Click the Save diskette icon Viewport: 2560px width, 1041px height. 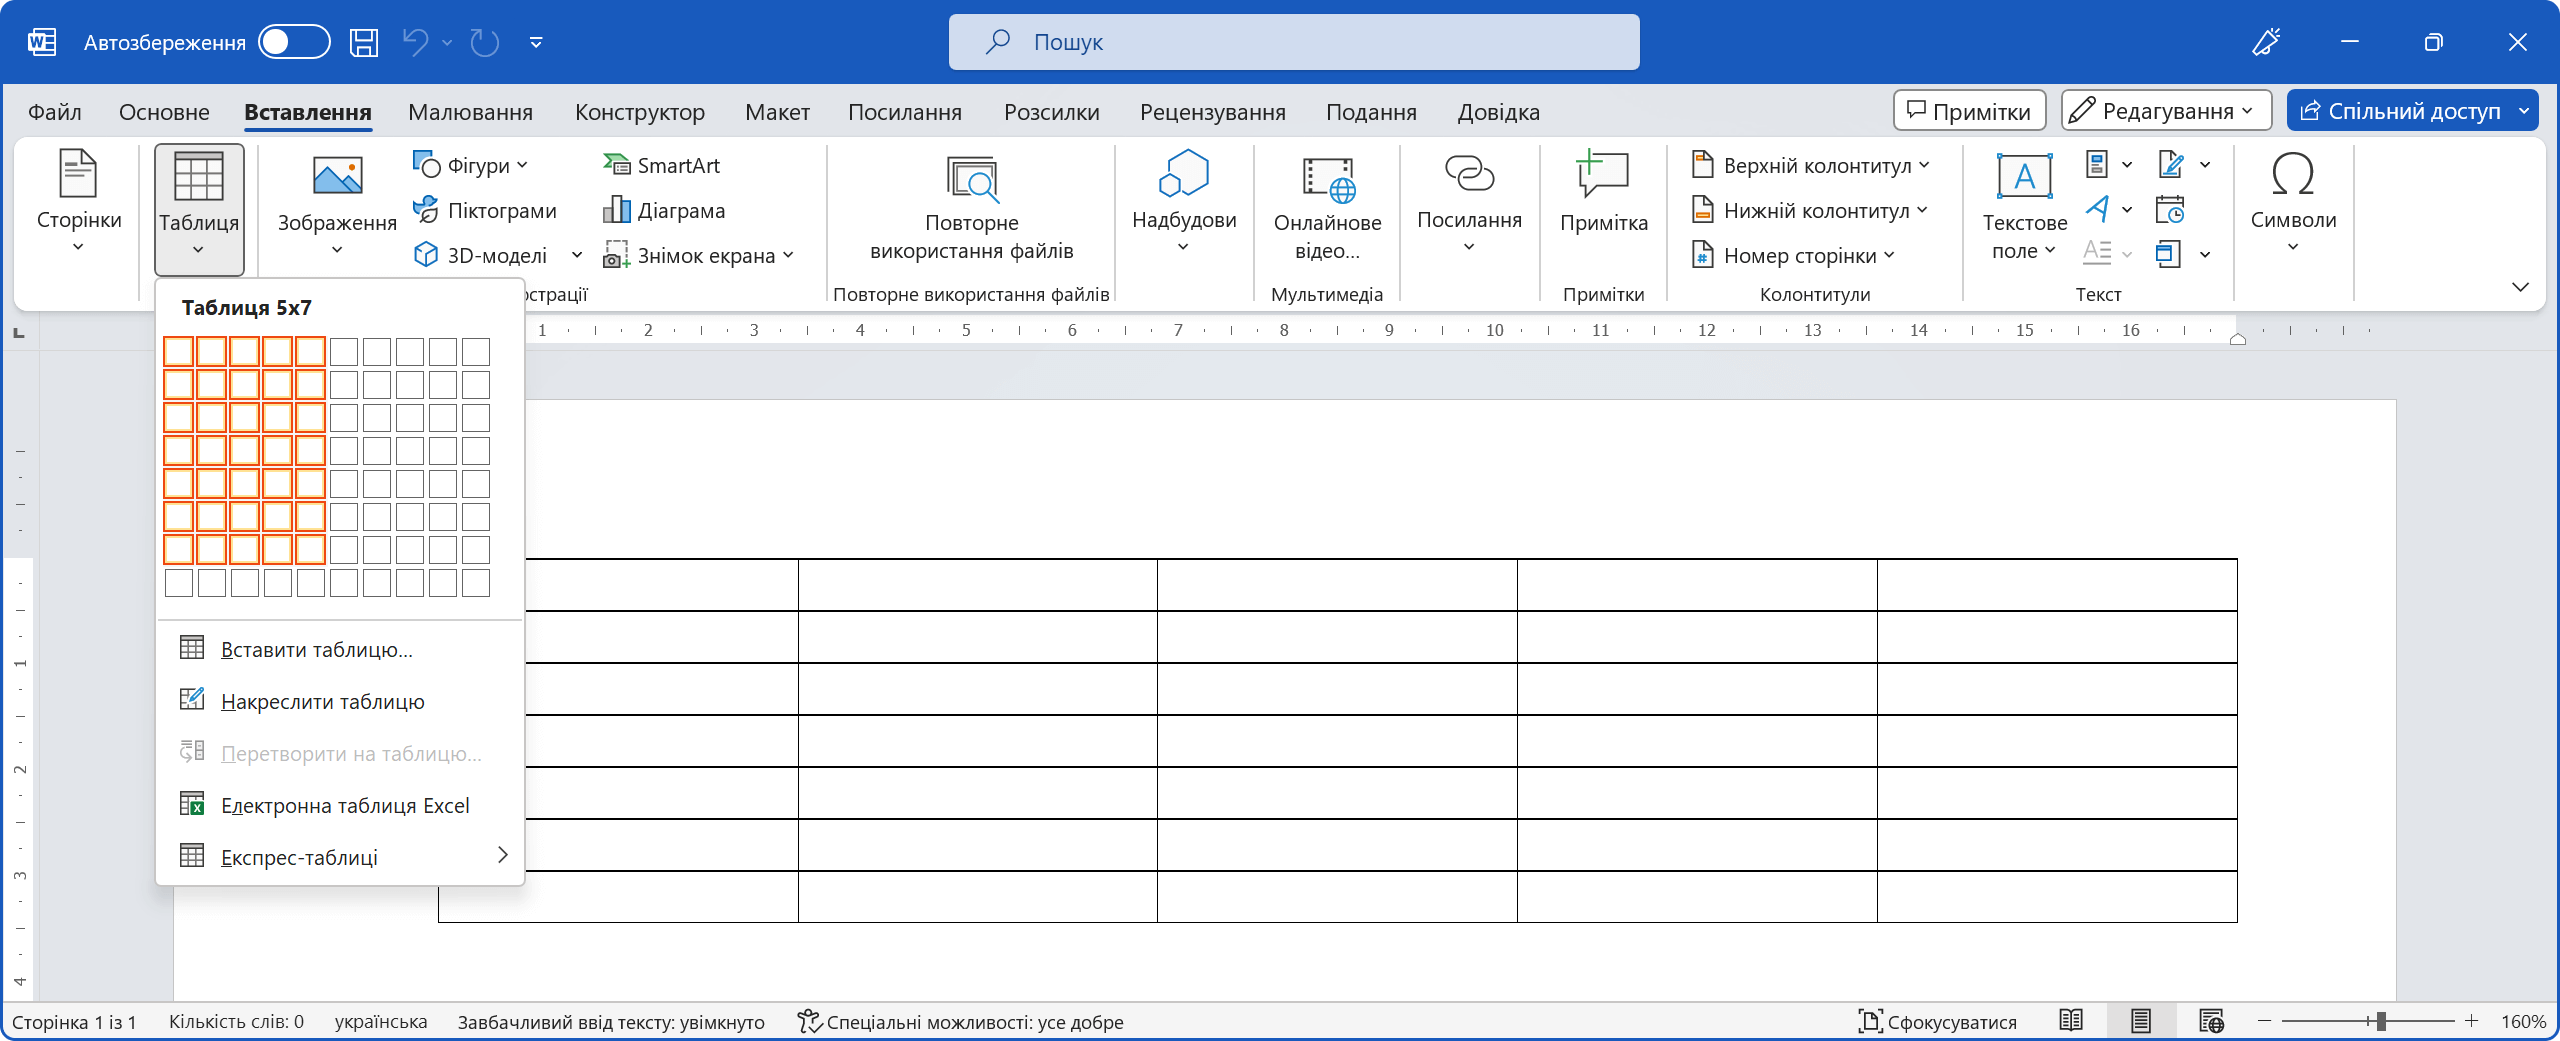pos(364,42)
